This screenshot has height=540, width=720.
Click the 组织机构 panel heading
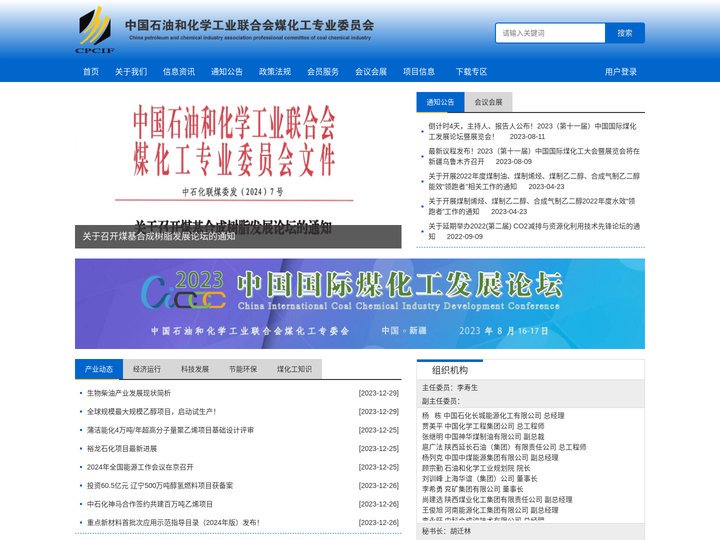tap(450, 370)
